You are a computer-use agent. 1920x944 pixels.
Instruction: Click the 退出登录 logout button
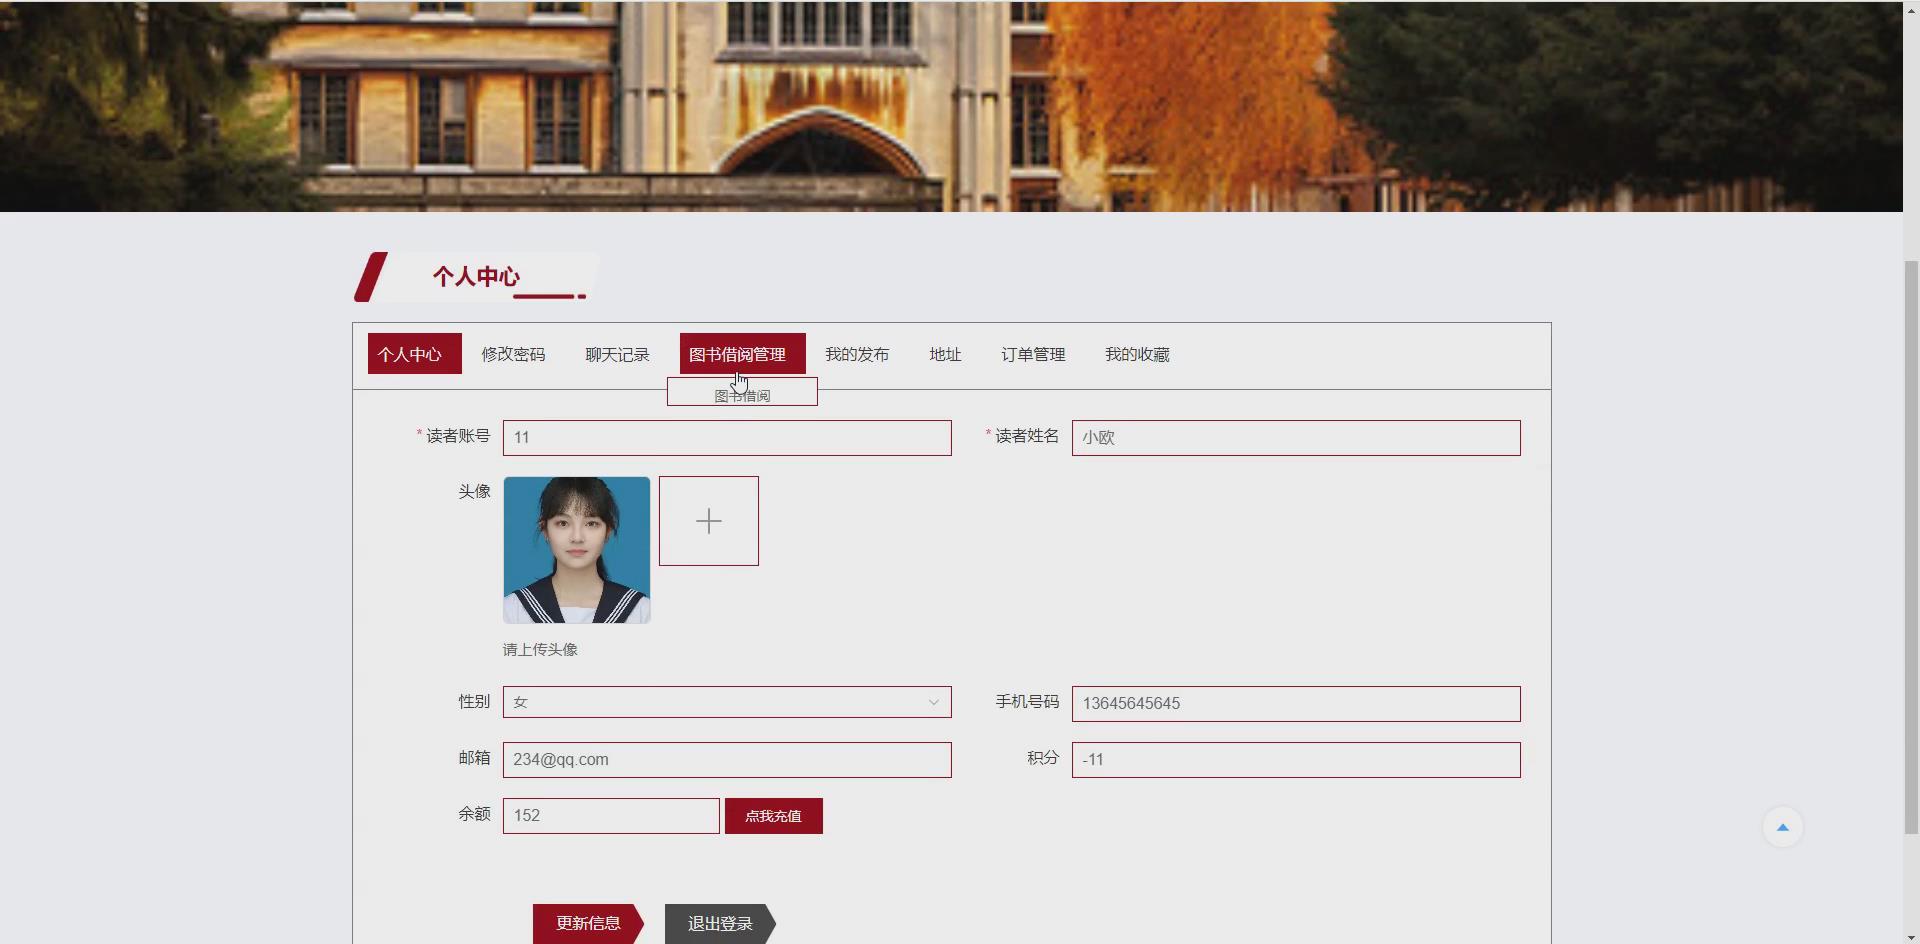[x=720, y=923]
